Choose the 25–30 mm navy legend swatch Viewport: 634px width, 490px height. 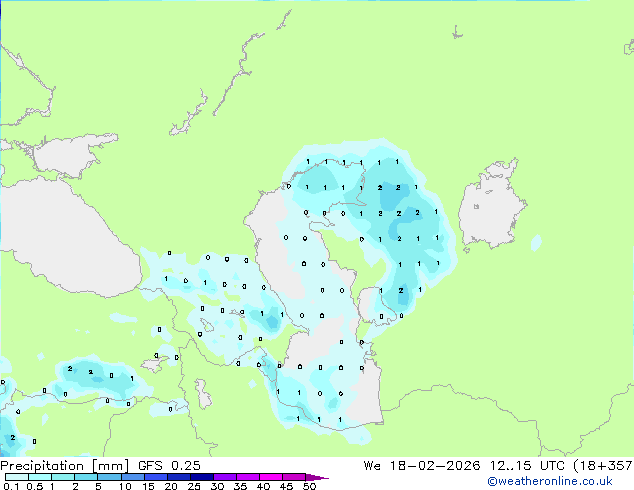[x=202, y=477]
